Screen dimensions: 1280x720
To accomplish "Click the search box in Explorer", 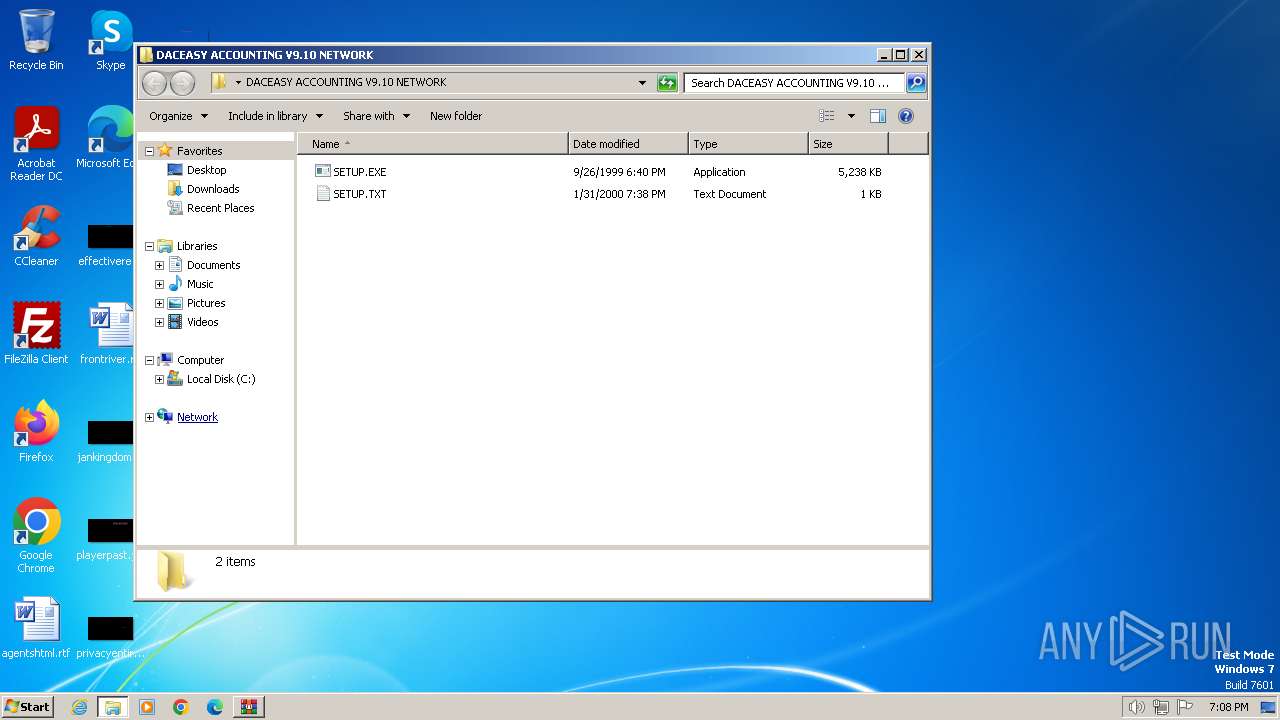I will [x=795, y=83].
